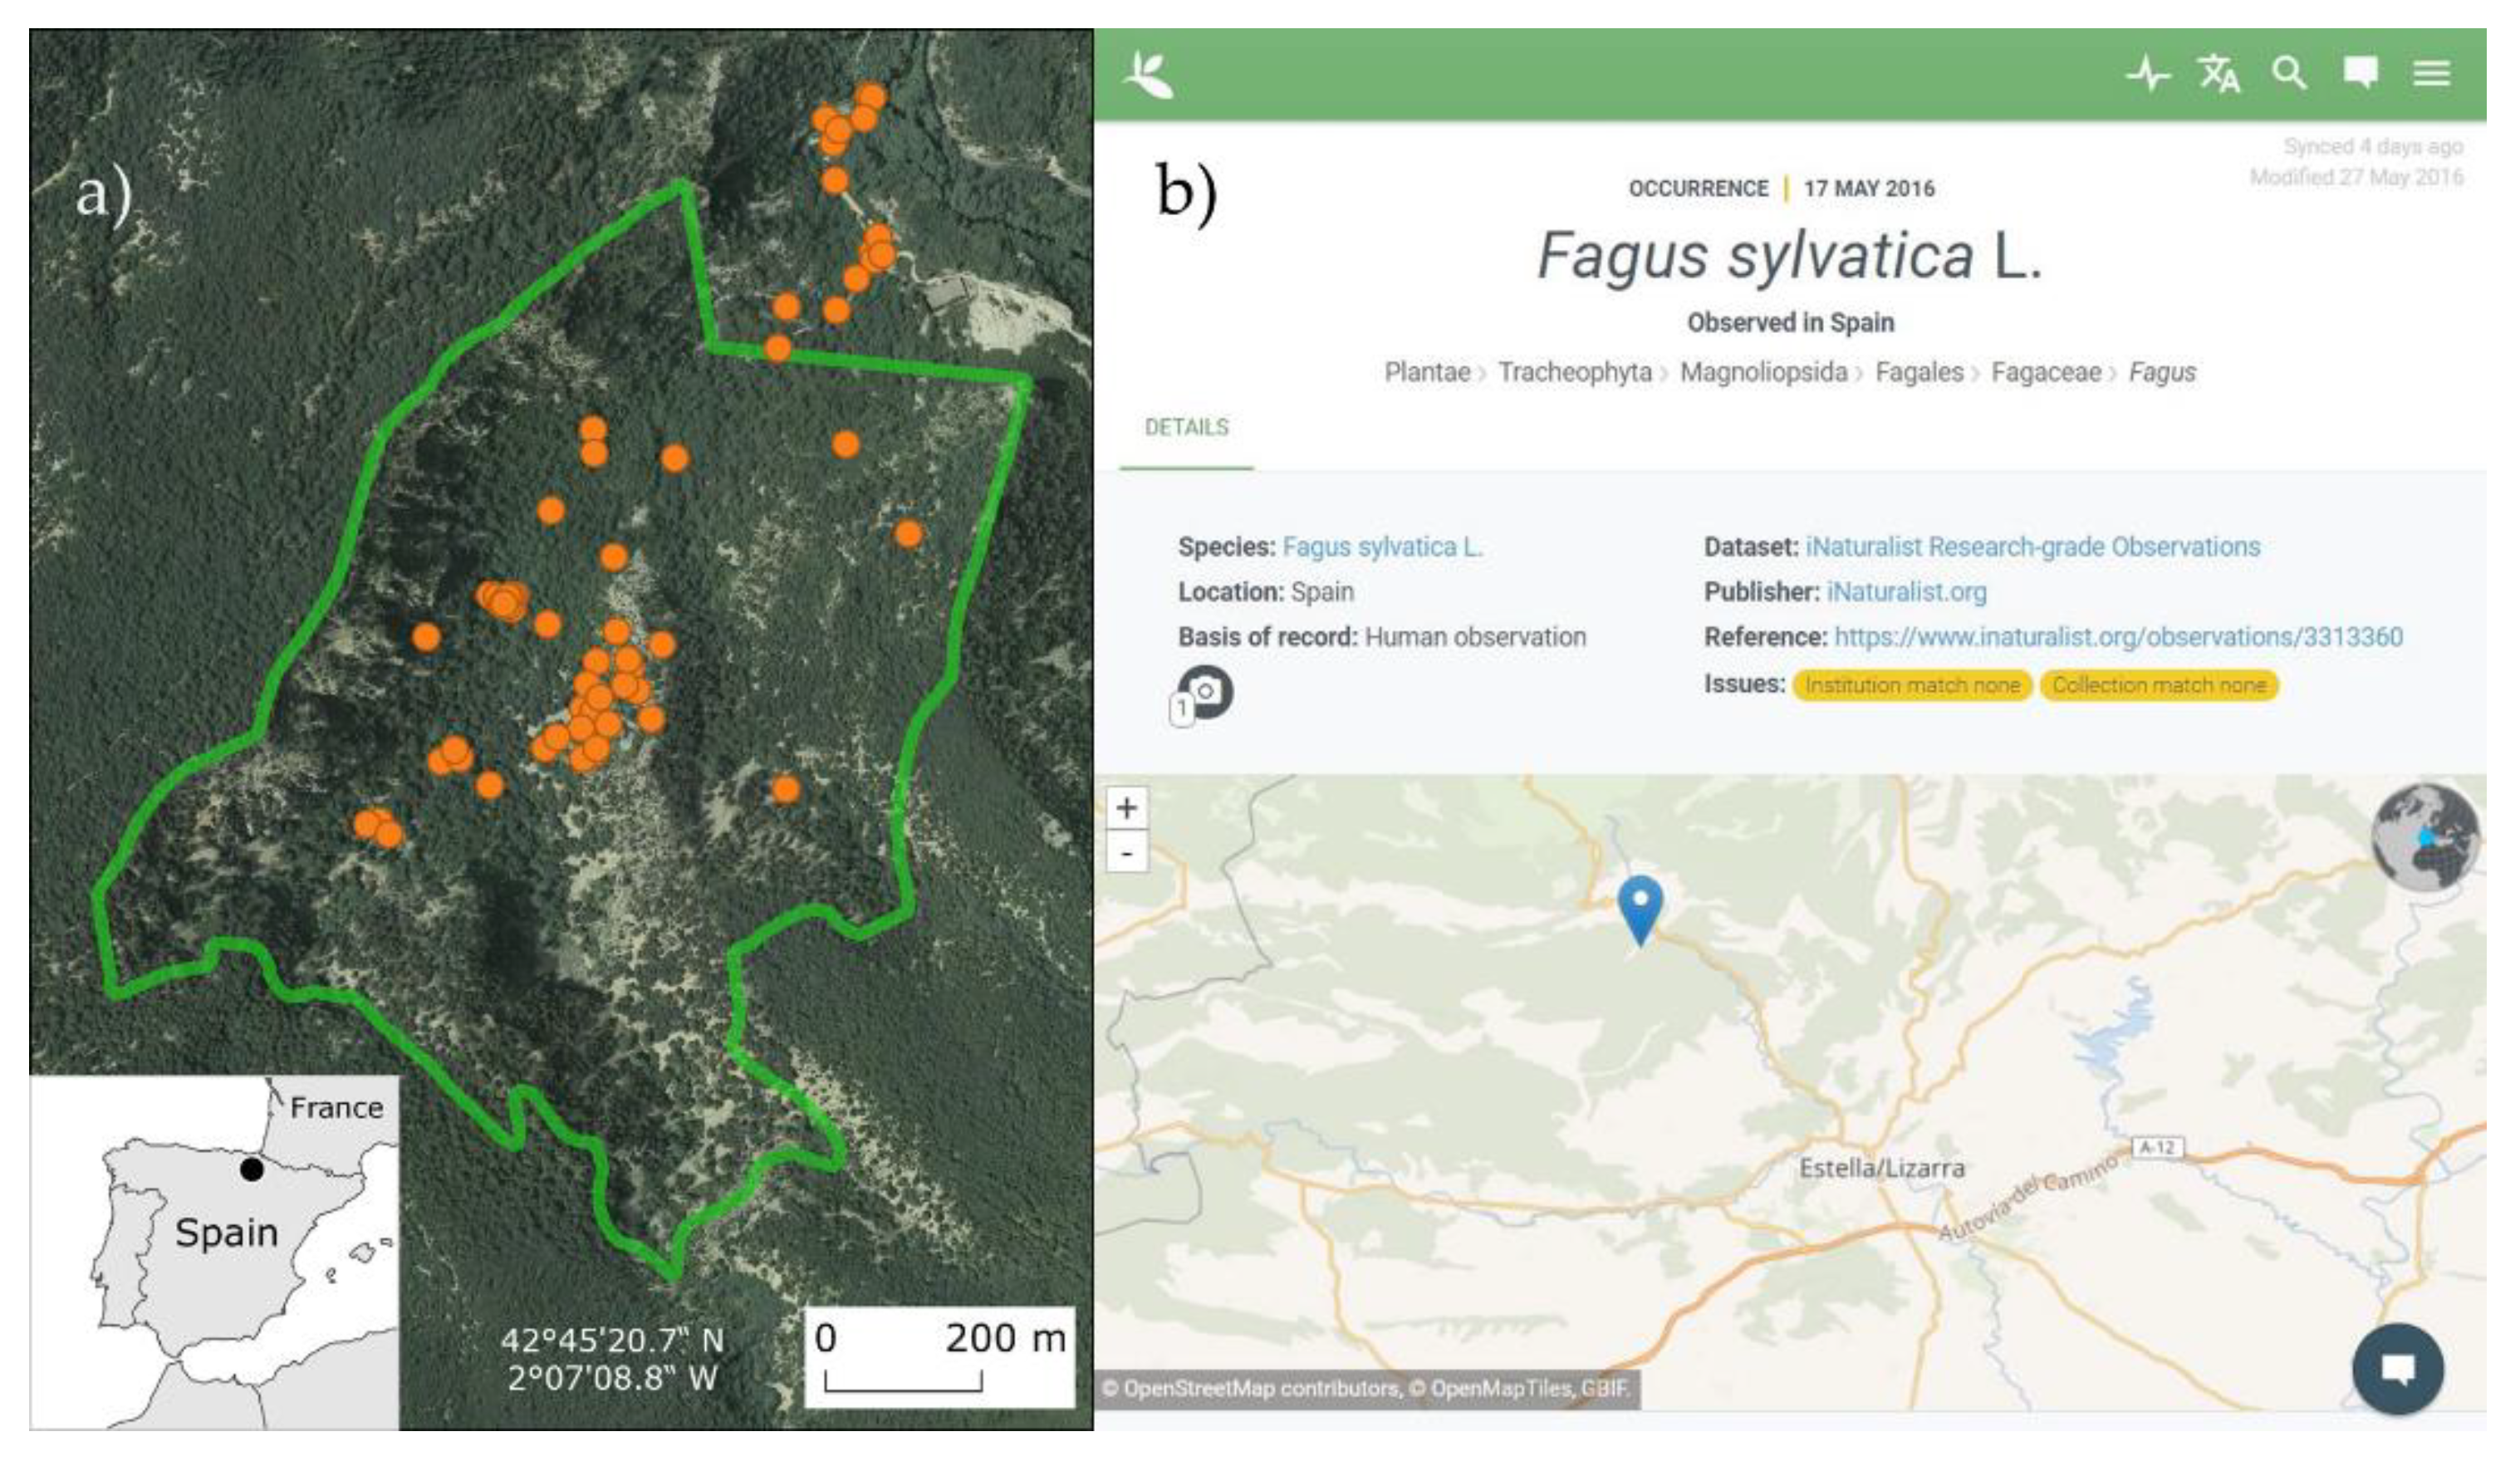Viewport: 2520px width, 1466px height.
Task: Open the iNaturalist.org publisher link
Action: [x=1906, y=592]
